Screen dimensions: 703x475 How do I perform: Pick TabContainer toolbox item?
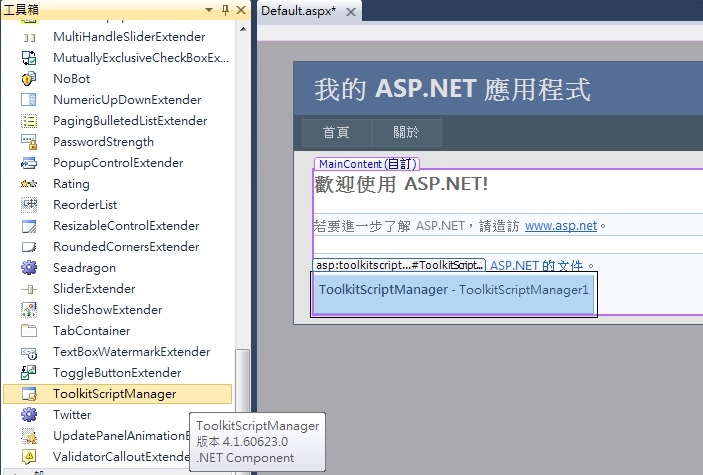92,331
